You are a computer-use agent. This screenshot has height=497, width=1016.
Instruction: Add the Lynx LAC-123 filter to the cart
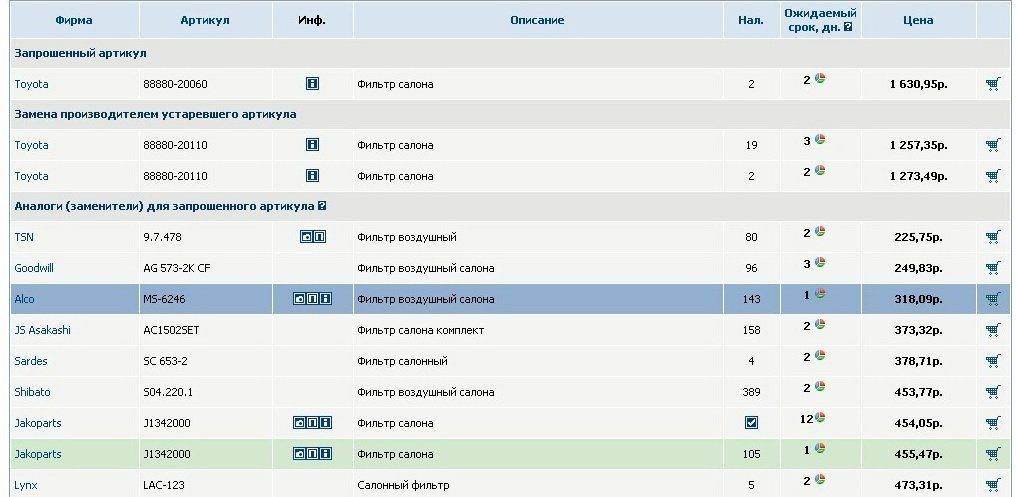click(x=992, y=485)
